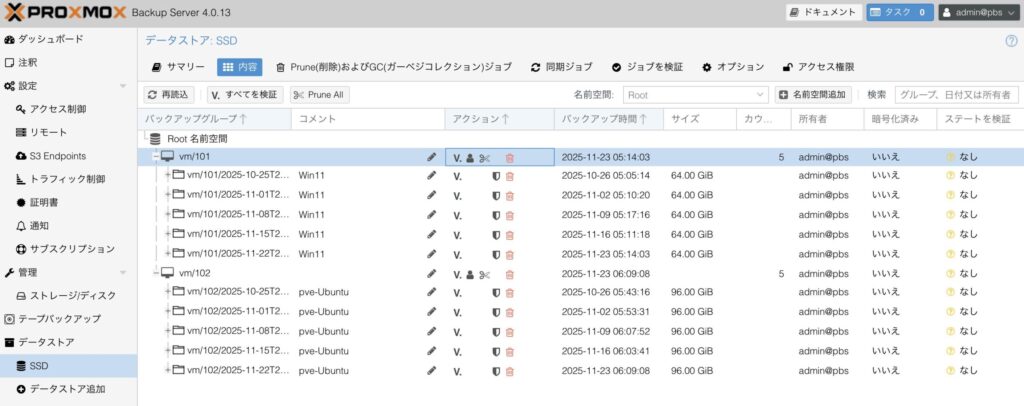The height and width of the screenshot is (406, 1024).
Task: Expand the vm/102/2025-11-08 snapshot node
Action: click(167, 332)
